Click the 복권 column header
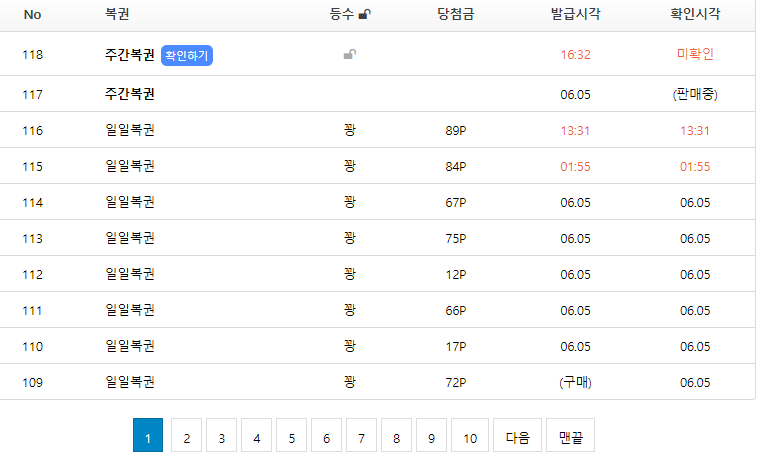This screenshot has height=465, width=759. 117,14
